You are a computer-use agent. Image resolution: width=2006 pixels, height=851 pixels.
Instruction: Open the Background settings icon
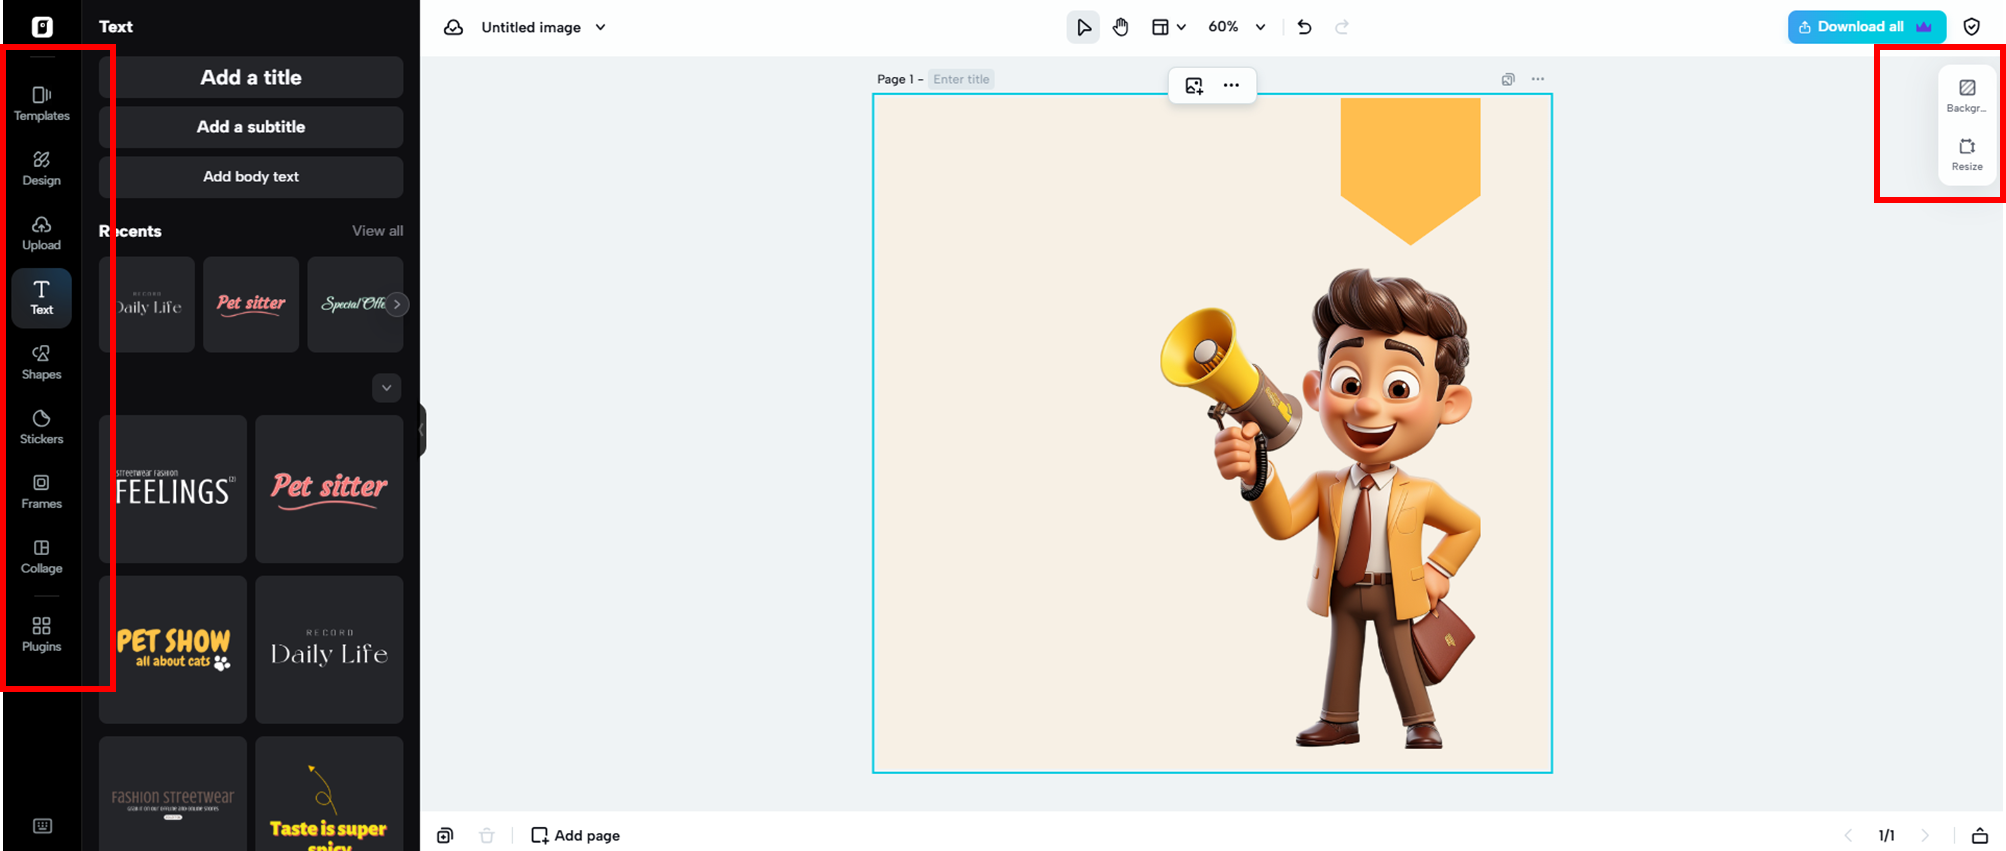[x=1966, y=94]
